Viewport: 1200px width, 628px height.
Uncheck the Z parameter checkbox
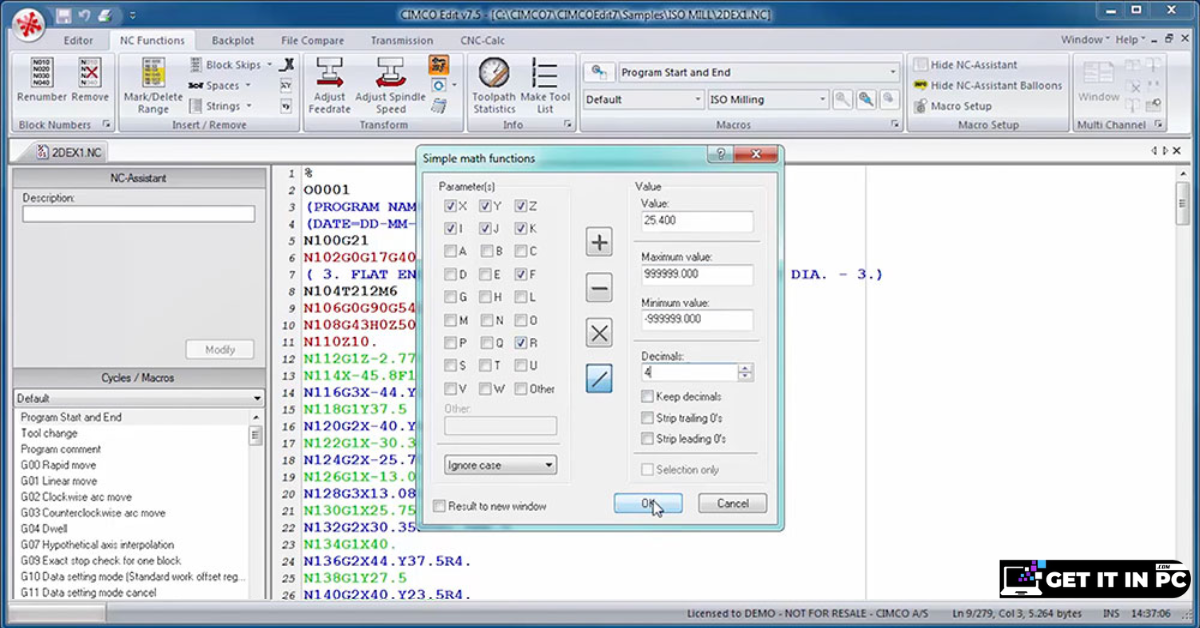coord(521,206)
